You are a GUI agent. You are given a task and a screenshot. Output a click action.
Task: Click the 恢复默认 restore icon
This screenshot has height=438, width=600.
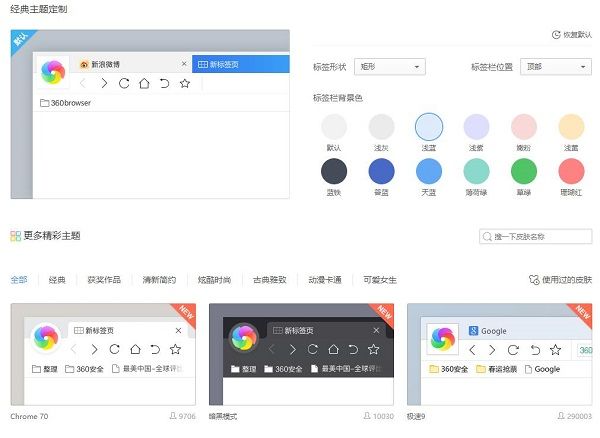click(x=556, y=34)
